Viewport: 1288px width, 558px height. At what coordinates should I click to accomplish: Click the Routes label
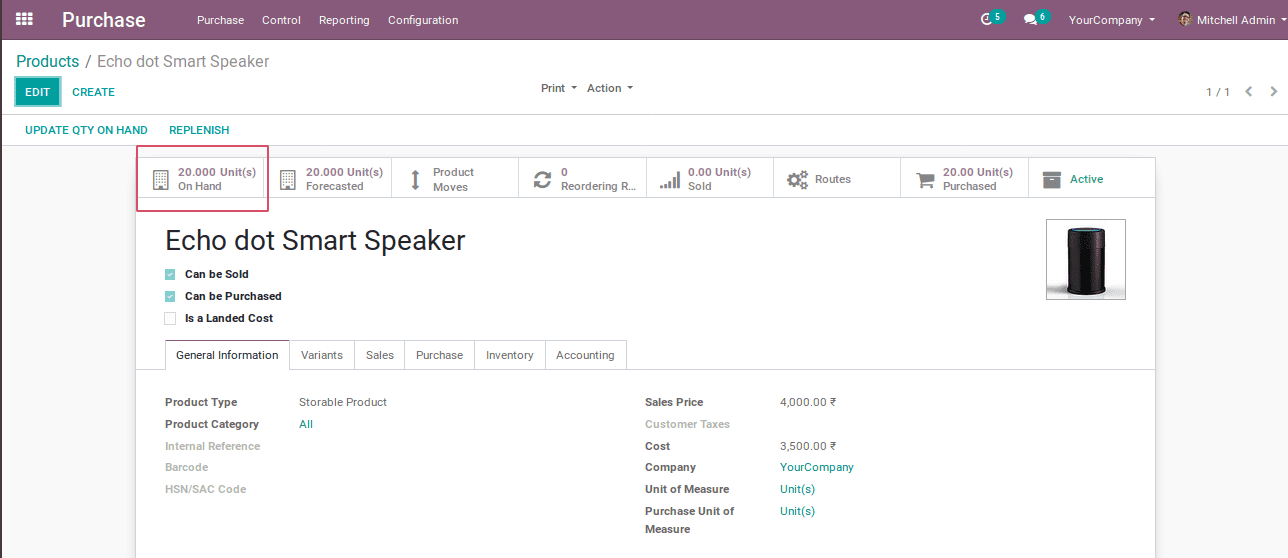tap(833, 179)
